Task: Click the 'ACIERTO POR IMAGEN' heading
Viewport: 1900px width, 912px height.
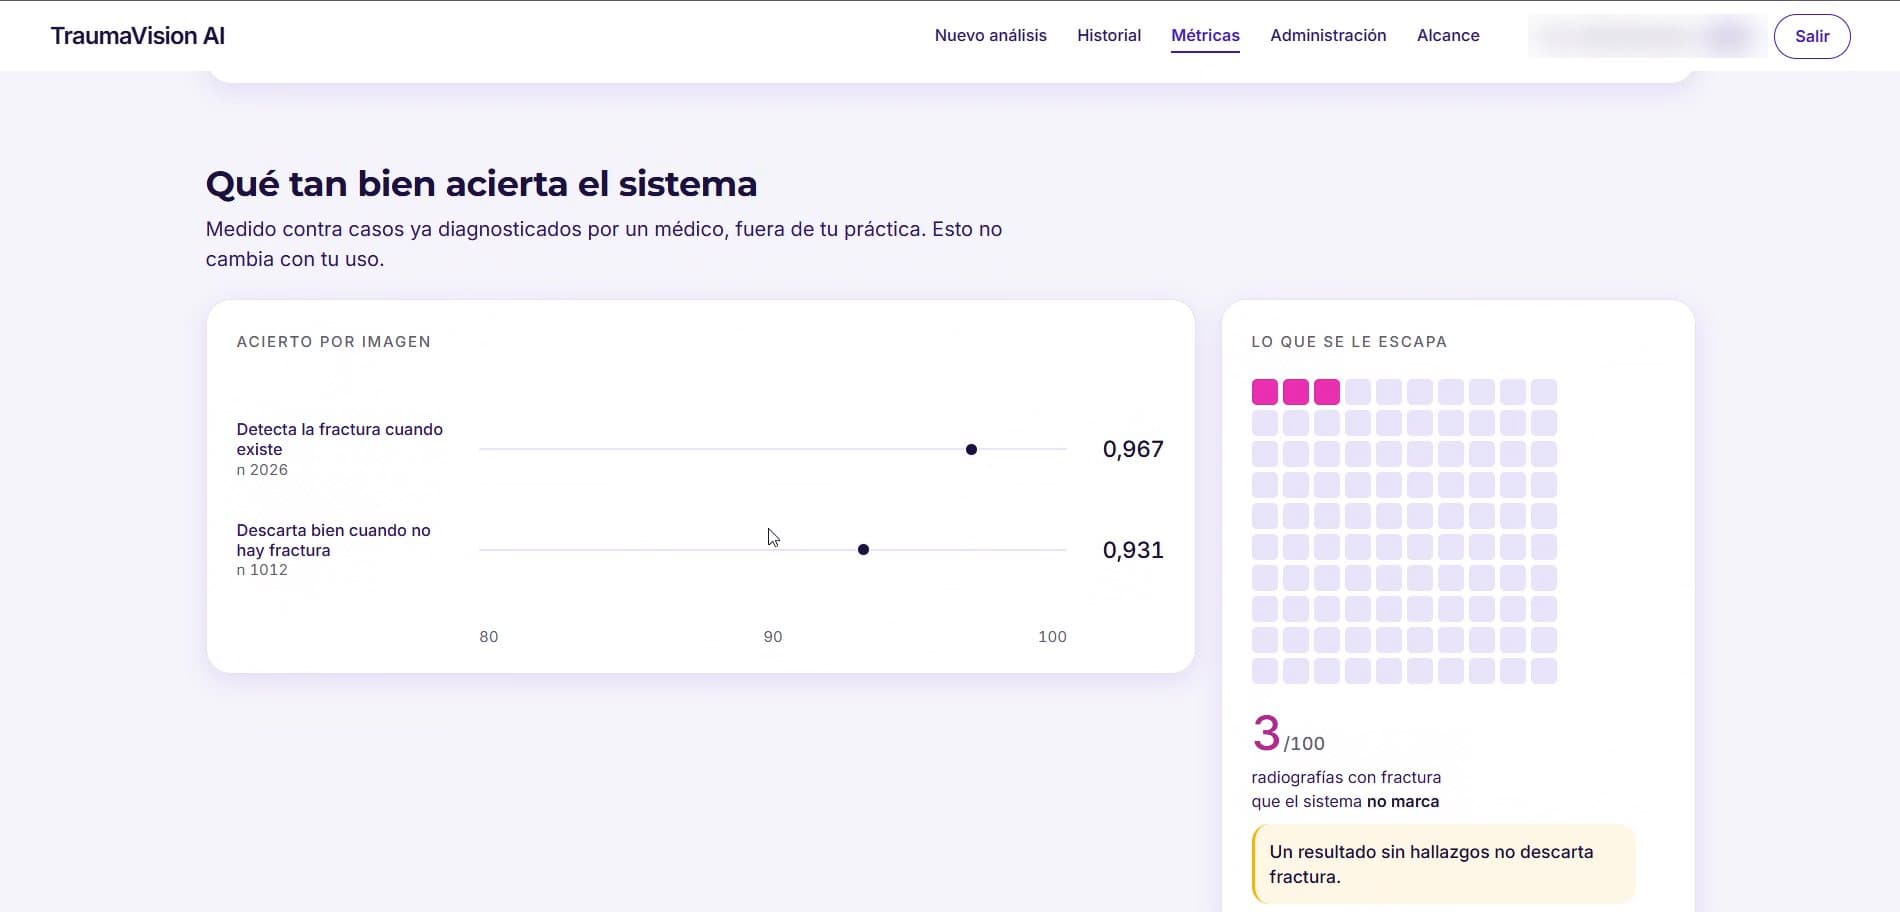Action: pyautogui.click(x=334, y=342)
